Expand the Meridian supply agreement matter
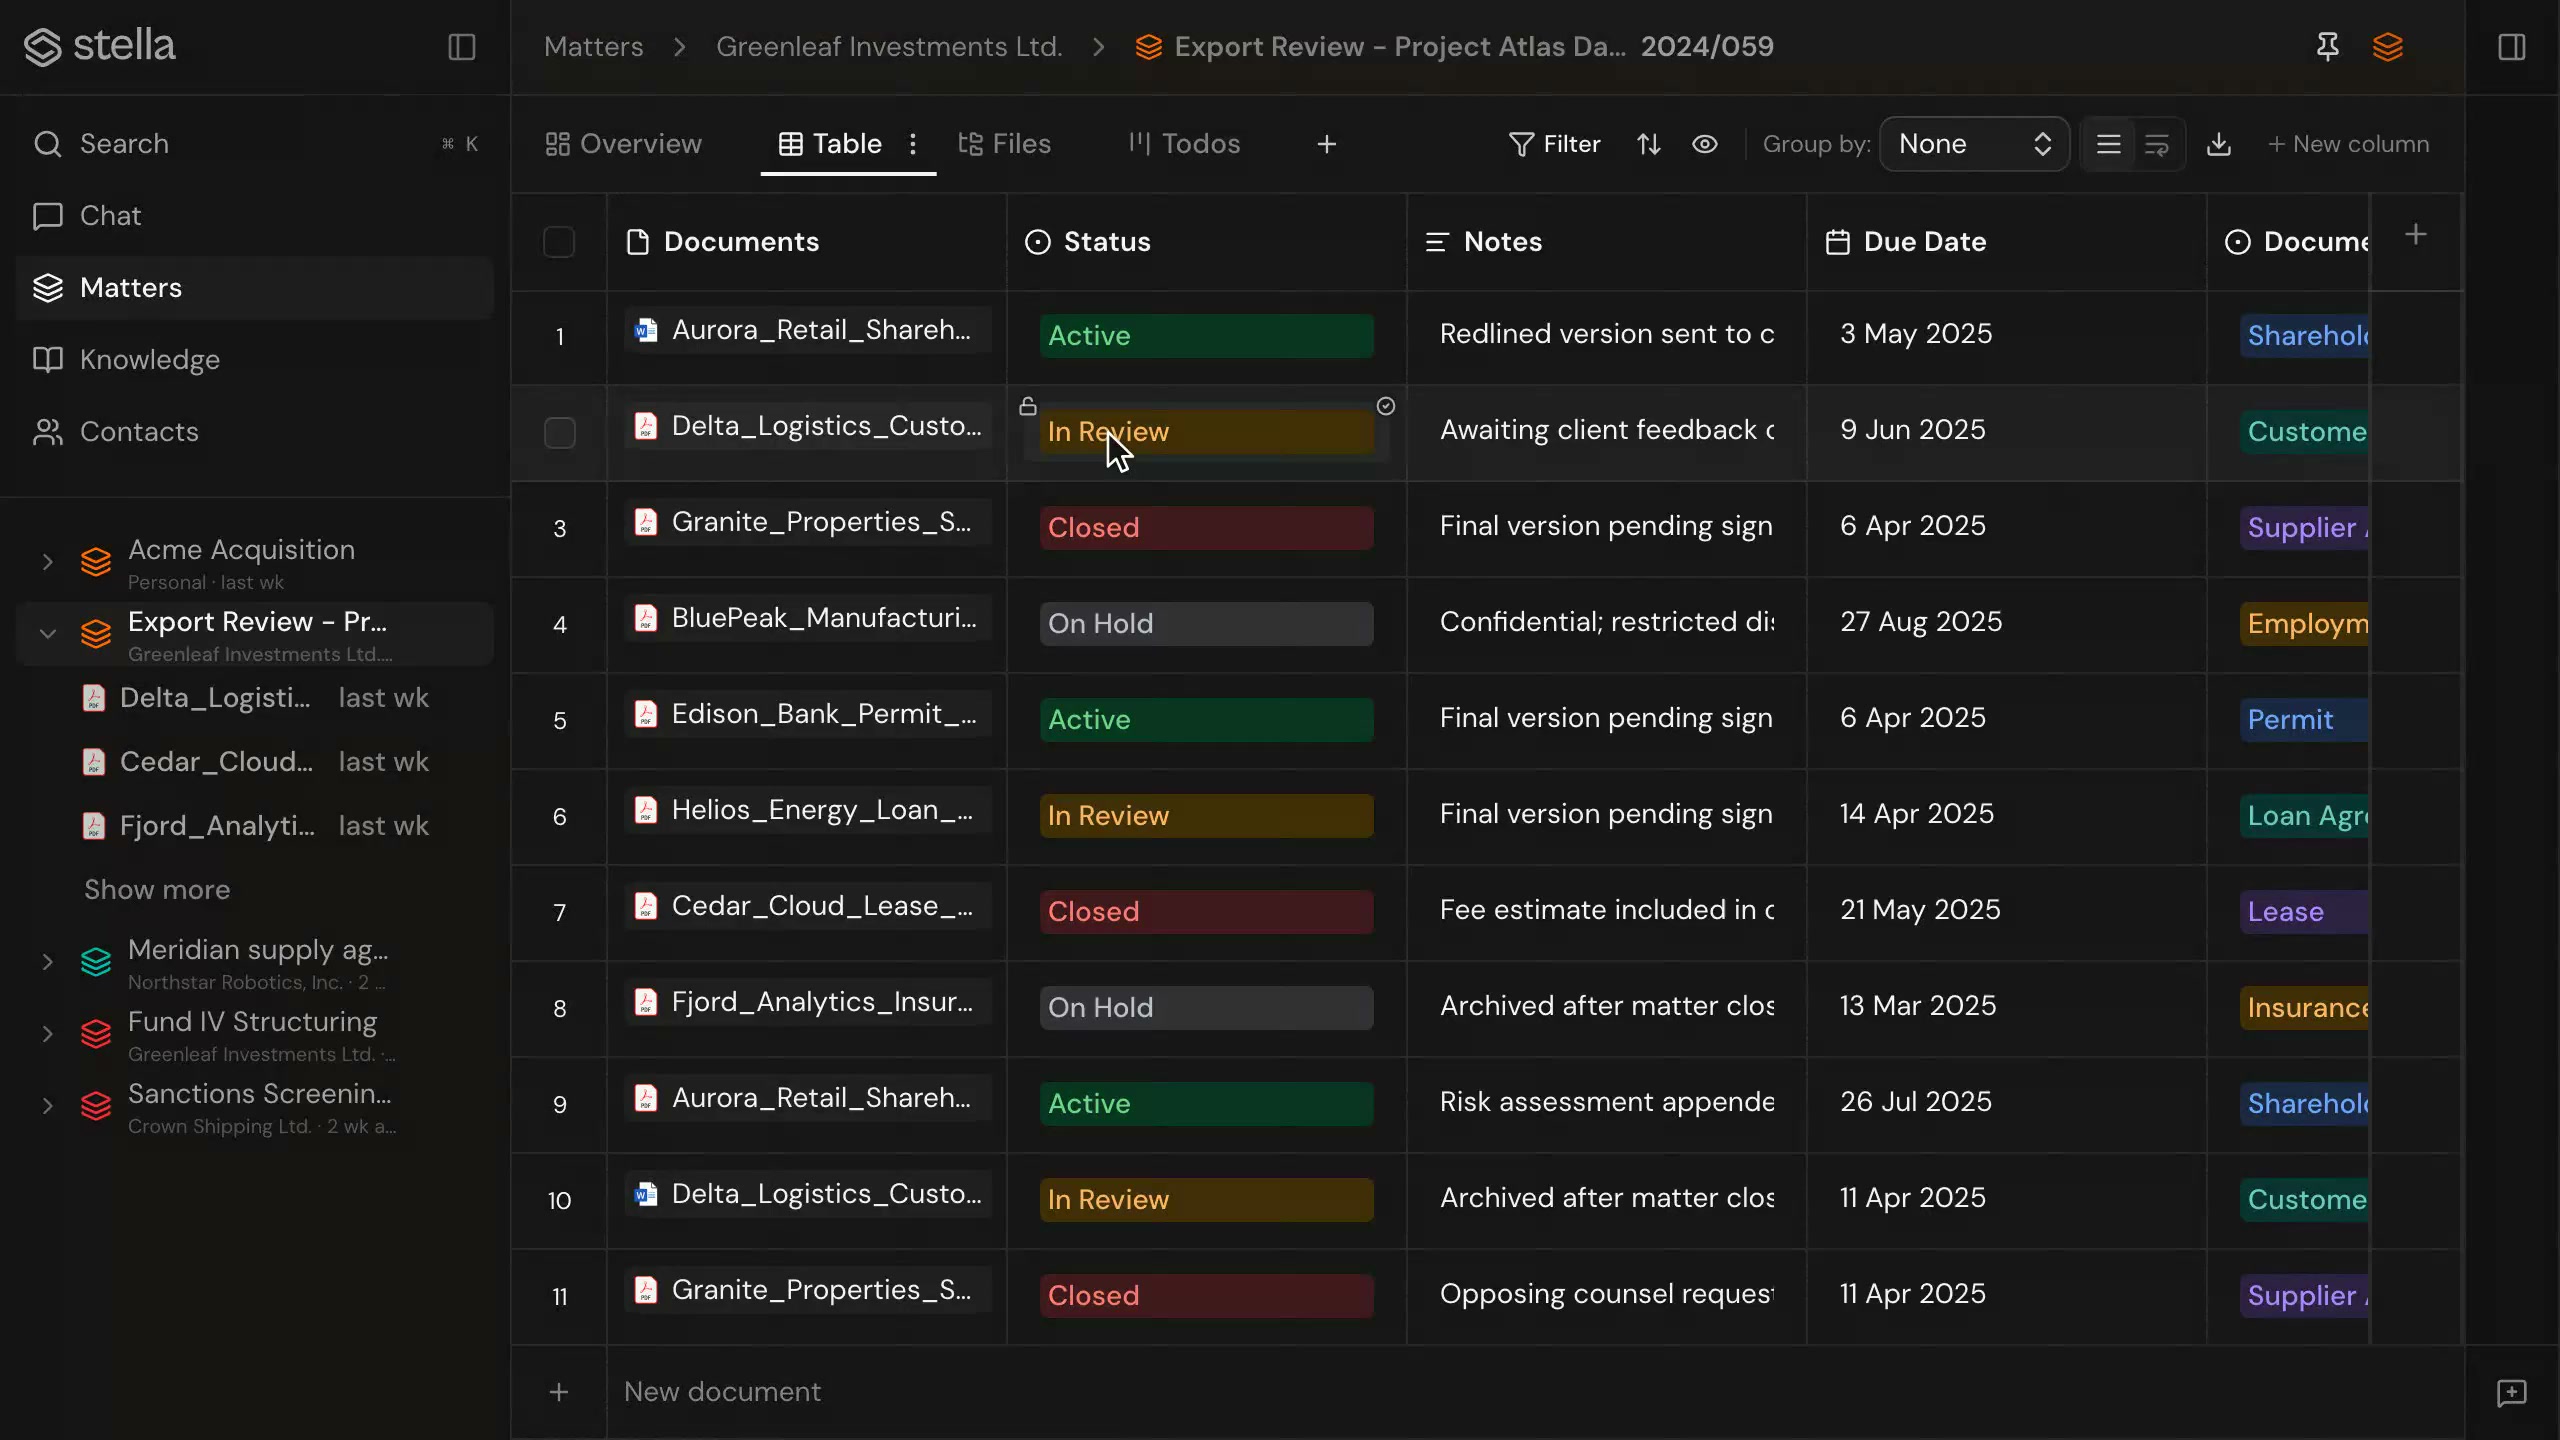This screenshot has height=1440, width=2560. pos(47,962)
